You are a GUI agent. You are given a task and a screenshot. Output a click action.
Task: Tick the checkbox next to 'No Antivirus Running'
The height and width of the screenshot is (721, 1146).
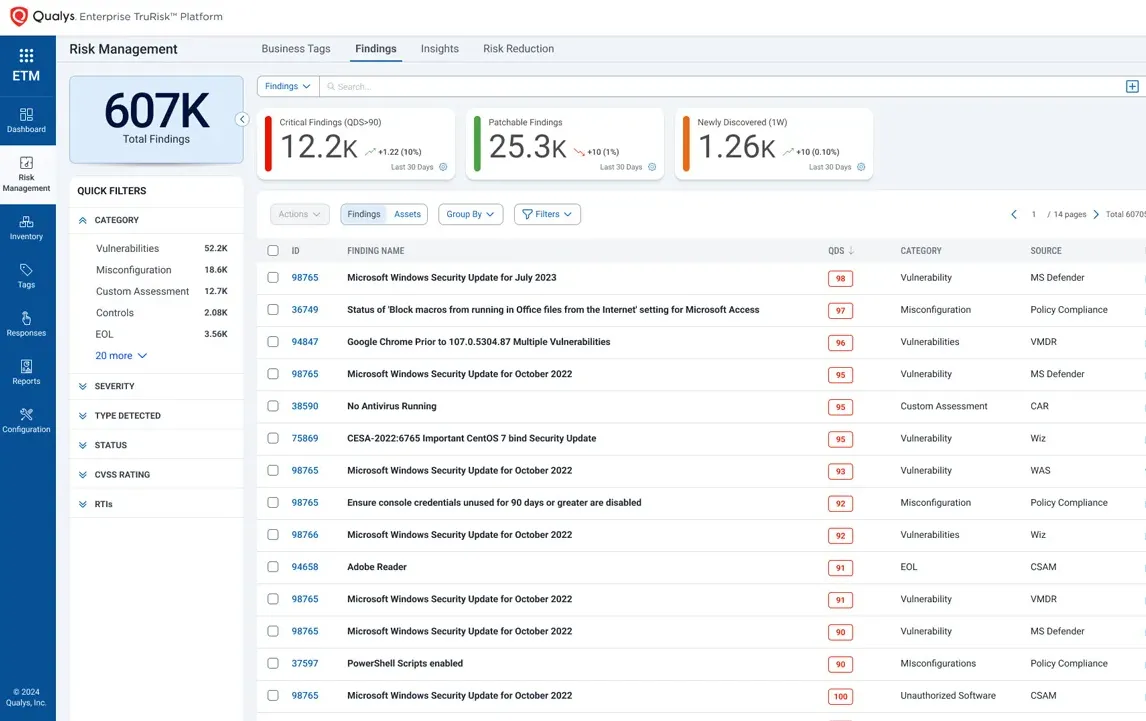pos(272,406)
